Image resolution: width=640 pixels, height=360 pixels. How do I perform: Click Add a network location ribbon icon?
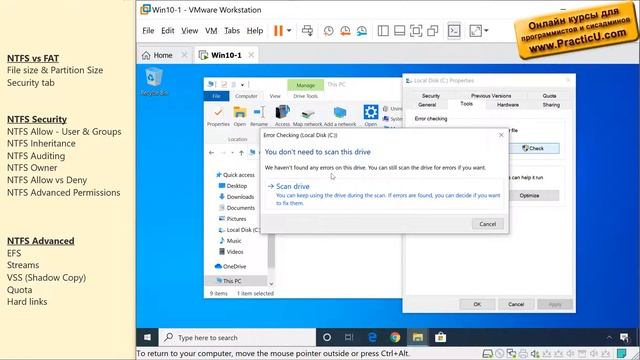click(340, 116)
